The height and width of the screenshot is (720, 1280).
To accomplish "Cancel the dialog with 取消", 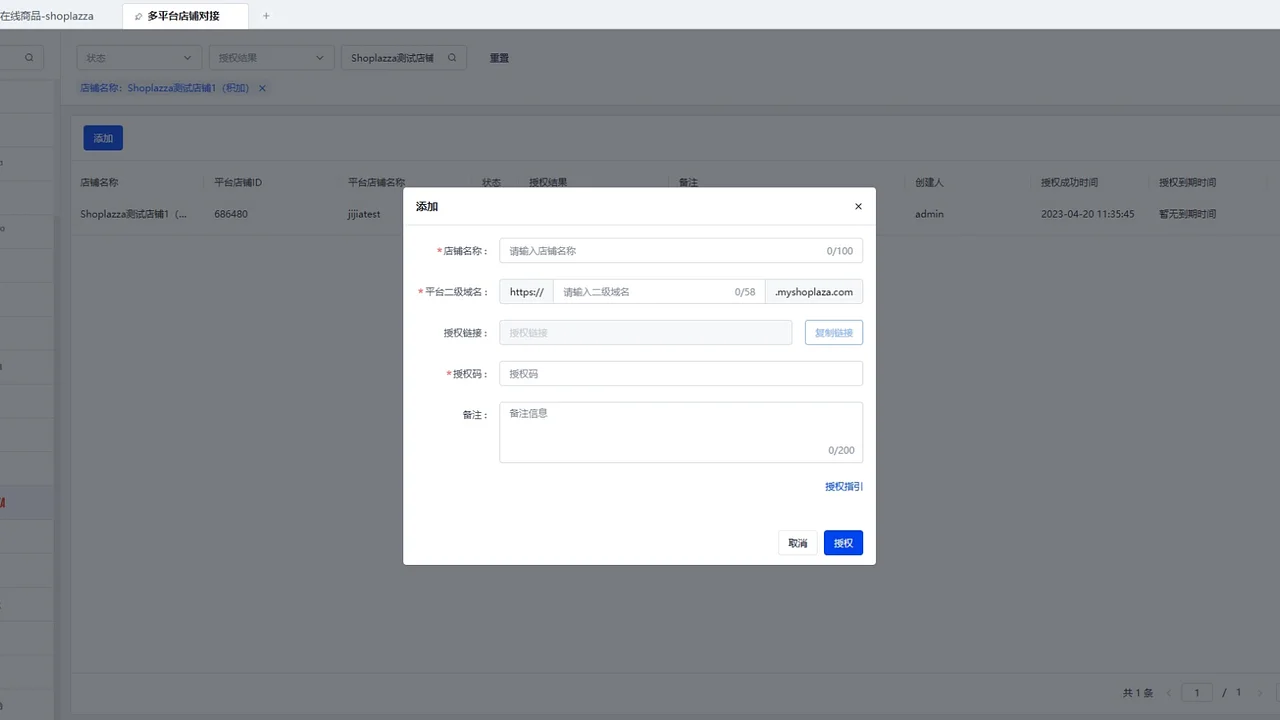I will (797, 543).
